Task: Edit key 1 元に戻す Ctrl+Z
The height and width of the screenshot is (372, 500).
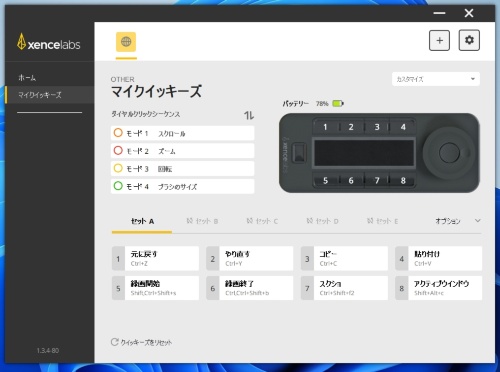Action: click(155, 258)
